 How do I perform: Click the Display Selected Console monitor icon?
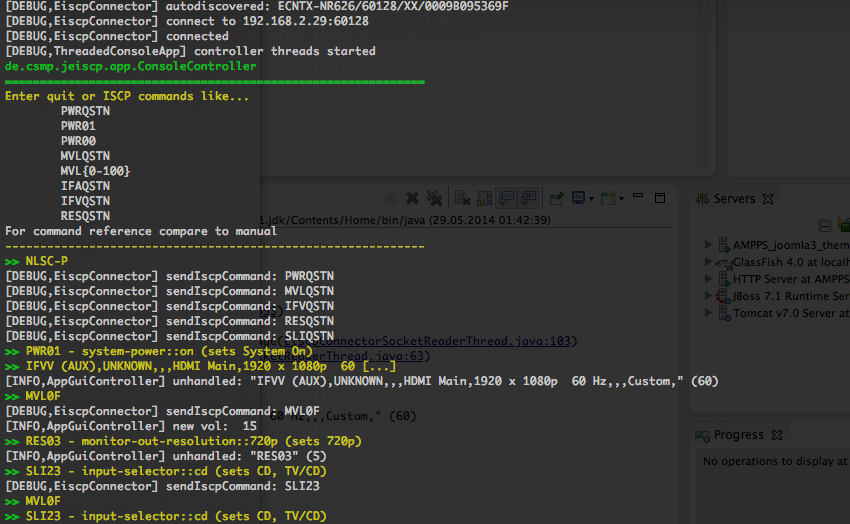tap(578, 198)
